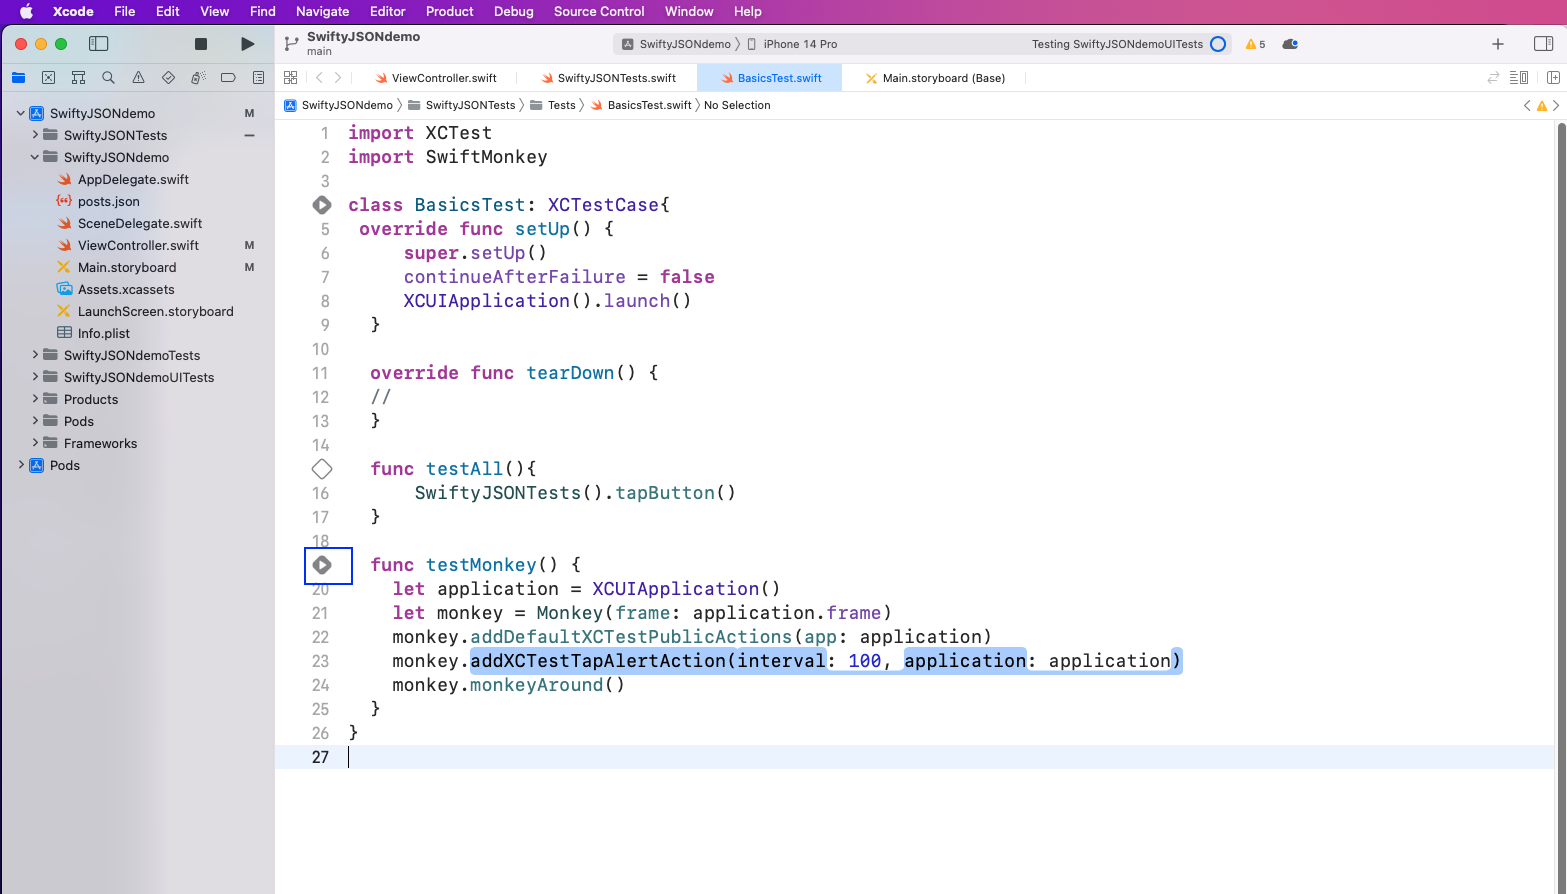Select SceneDelegate.swift file
The width and height of the screenshot is (1567, 894).
click(140, 223)
